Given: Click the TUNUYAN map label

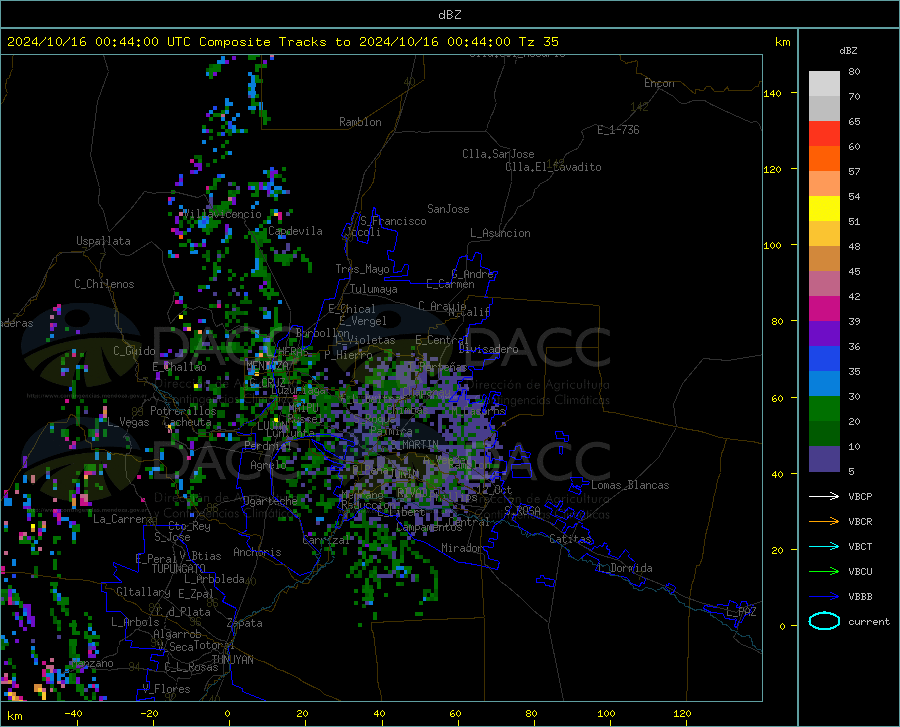Looking at the screenshot, I should pyautogui.click(x=232, y=659).
